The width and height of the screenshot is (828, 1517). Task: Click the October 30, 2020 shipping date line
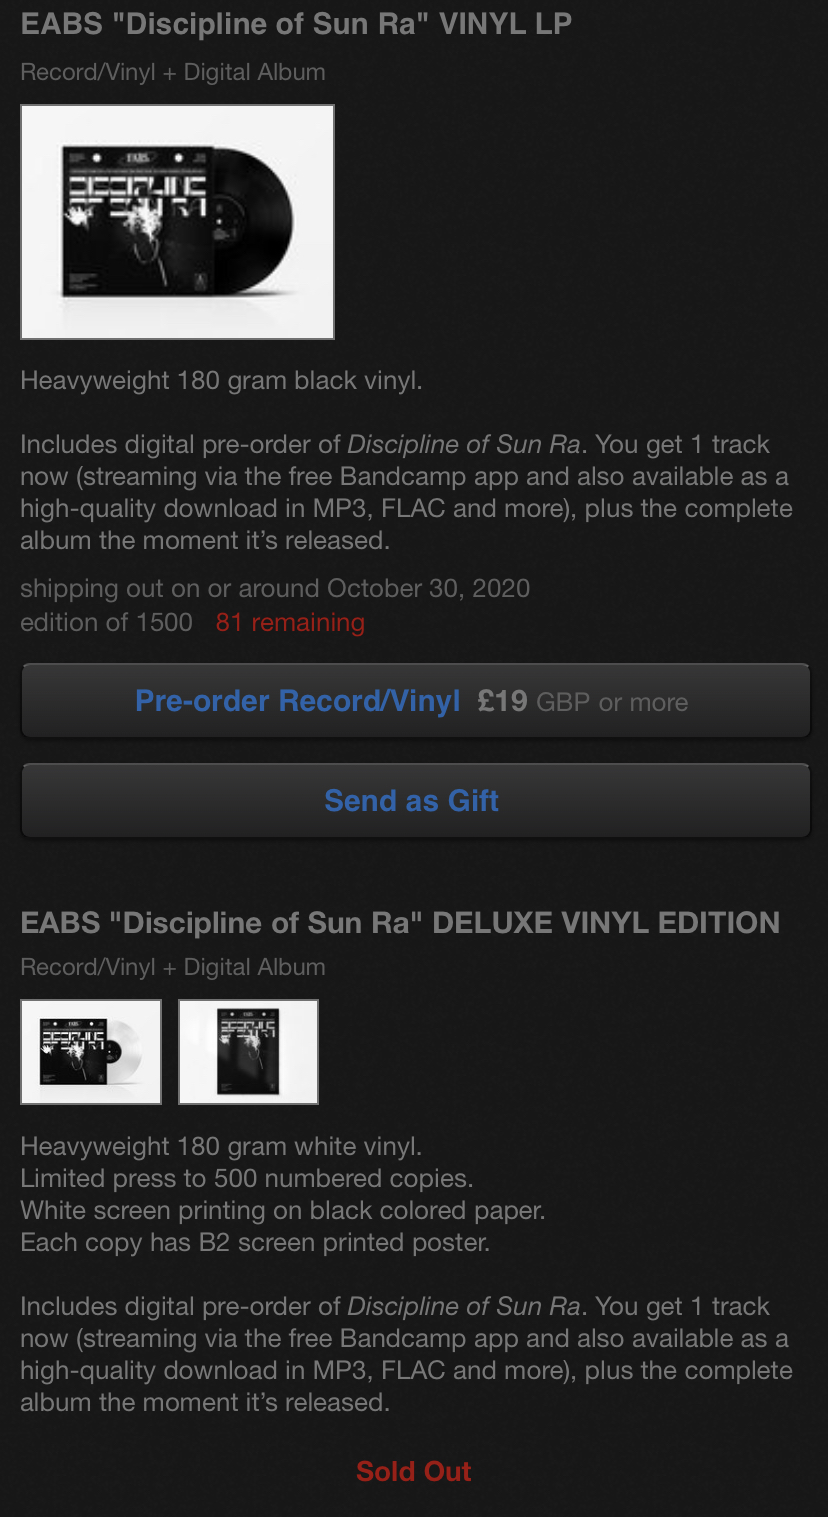pos(275,588)
